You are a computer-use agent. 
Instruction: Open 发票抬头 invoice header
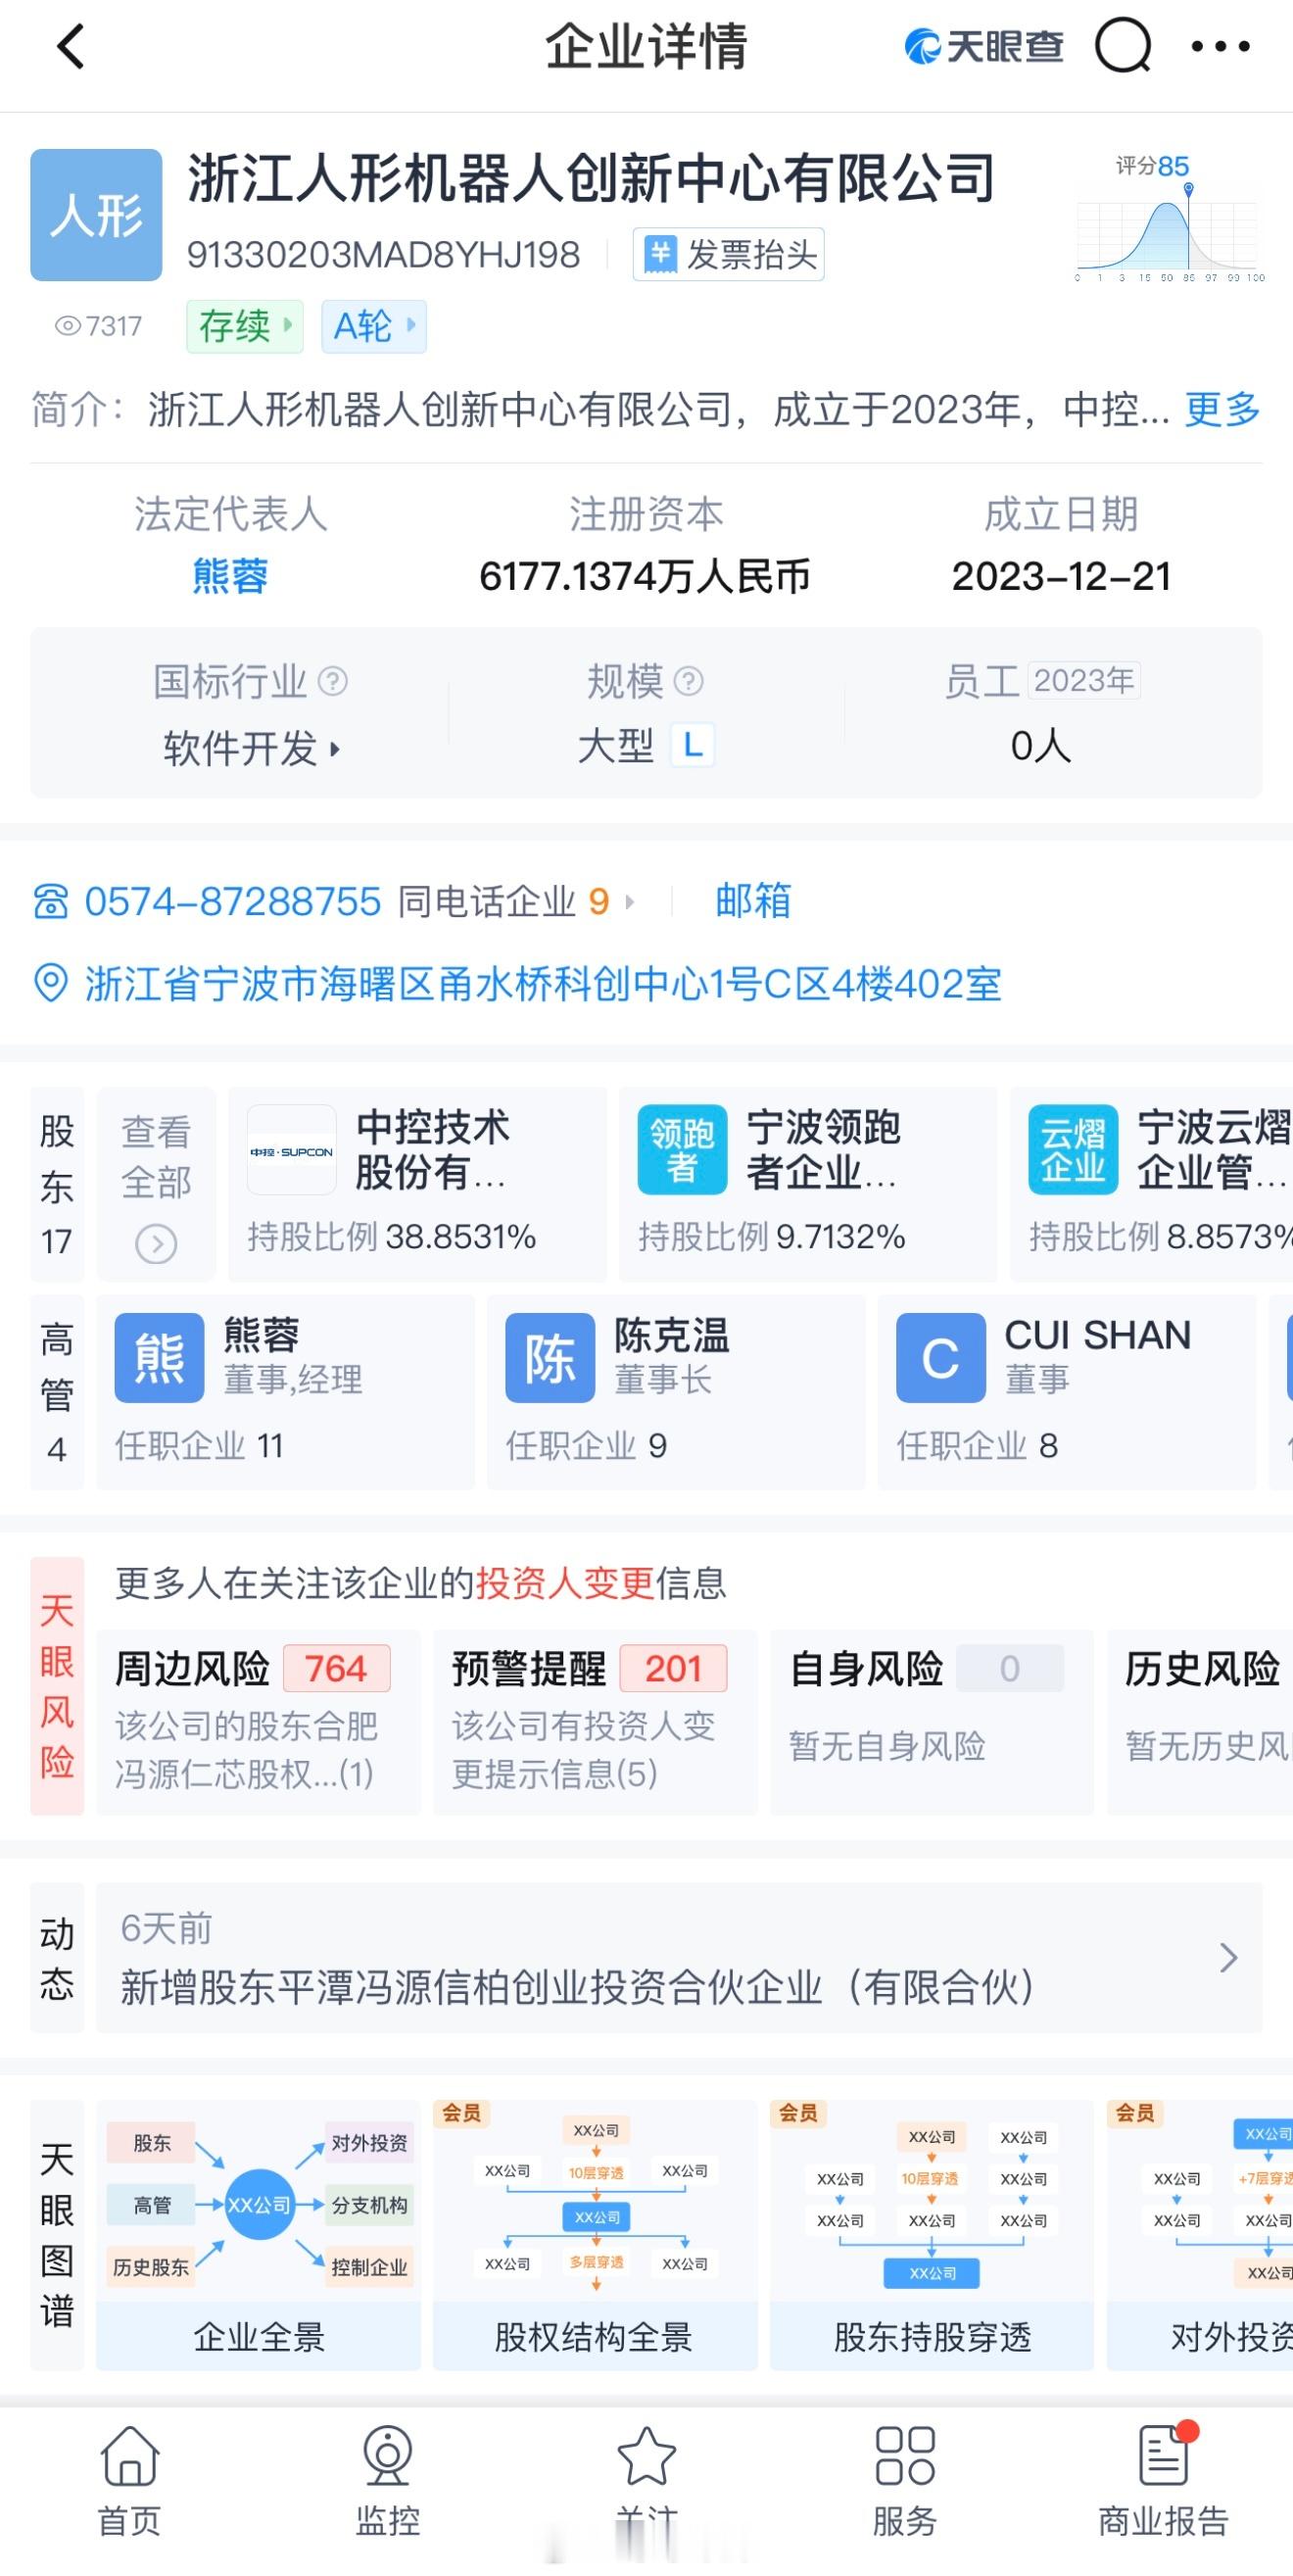[729, 254]
